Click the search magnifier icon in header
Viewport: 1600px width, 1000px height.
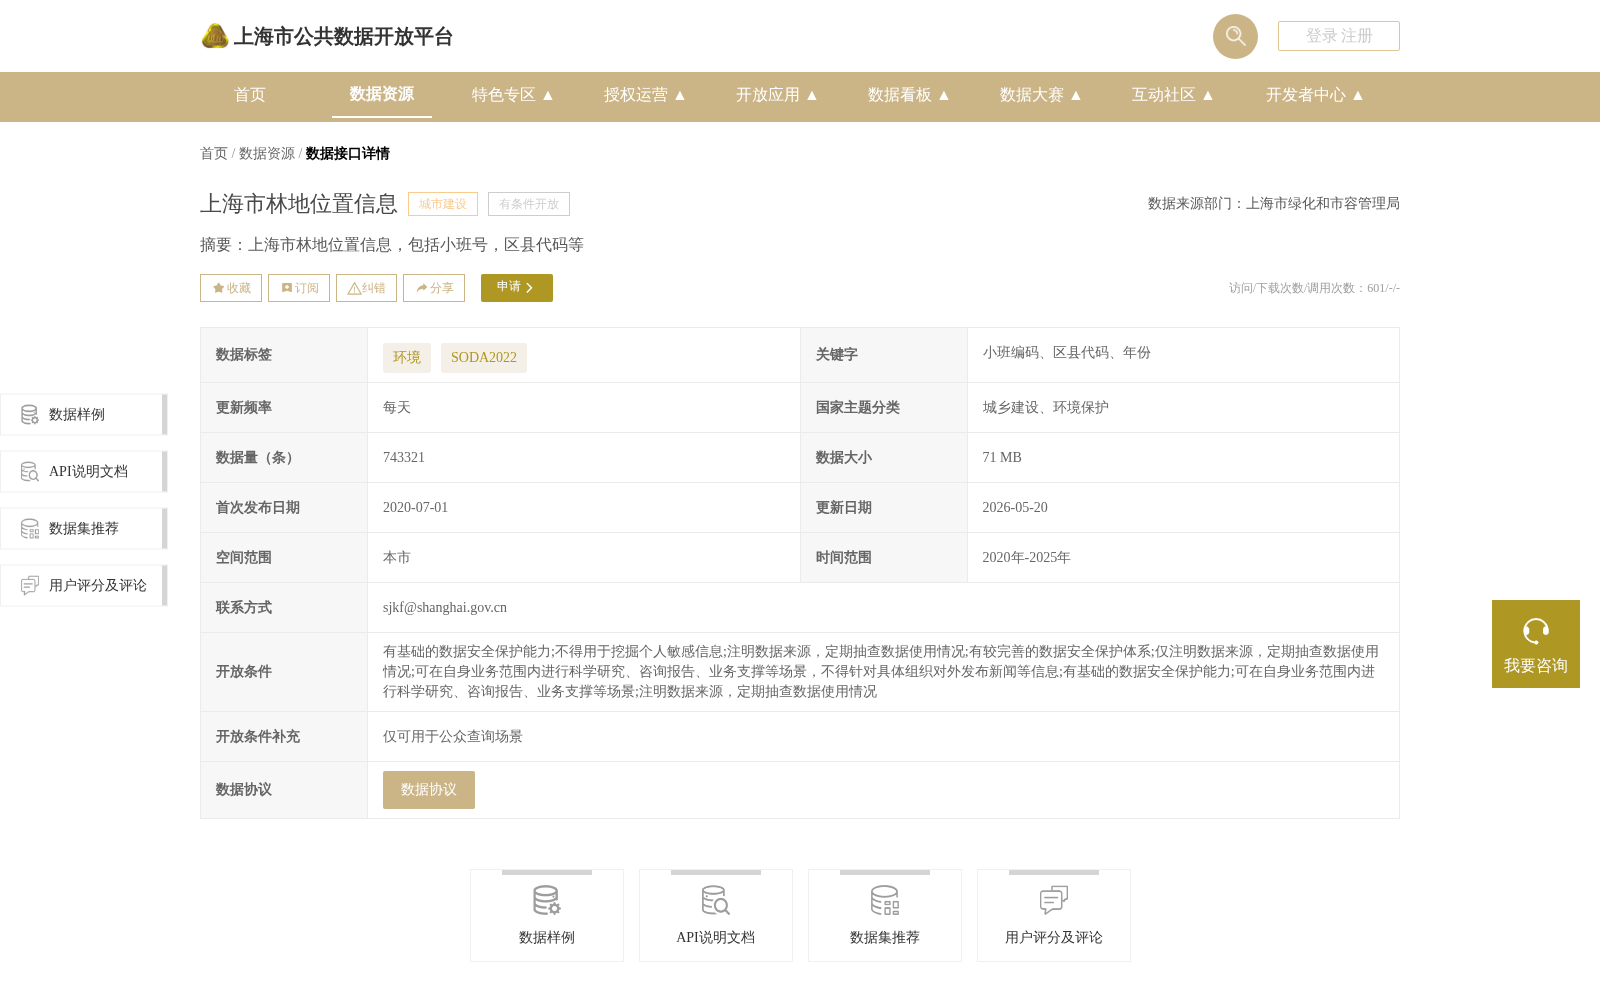(x=1235, y=36)
